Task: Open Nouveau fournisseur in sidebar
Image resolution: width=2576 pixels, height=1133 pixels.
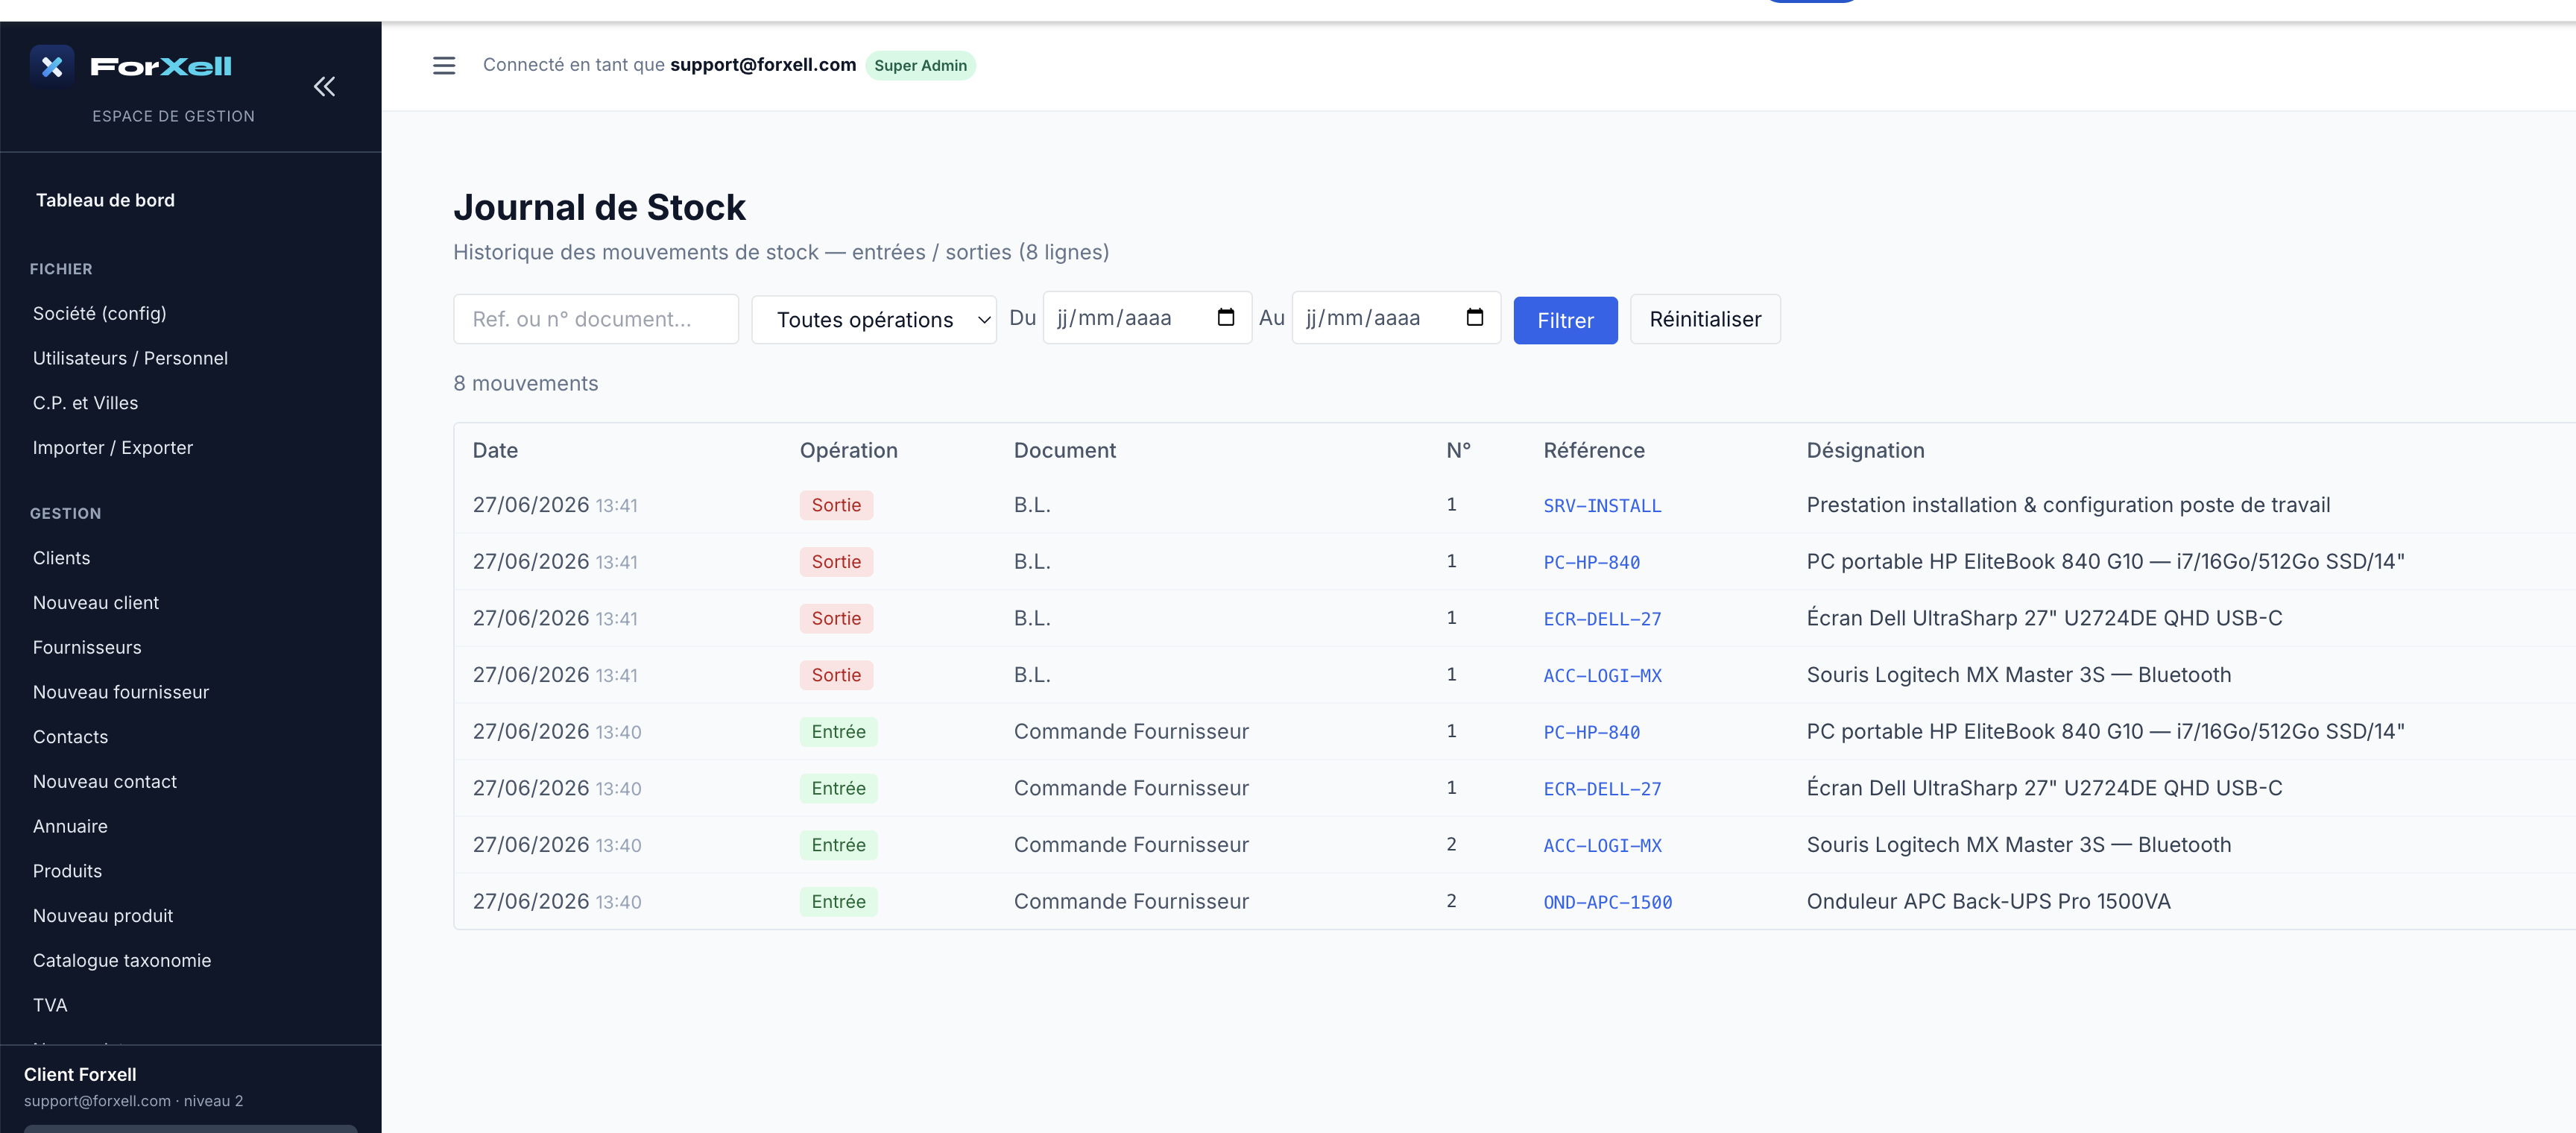Action: point(121,692)
